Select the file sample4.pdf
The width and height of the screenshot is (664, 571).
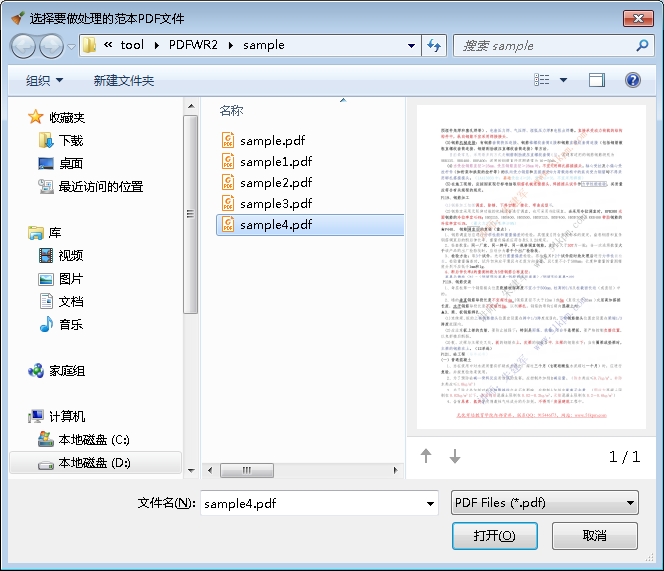310,225
